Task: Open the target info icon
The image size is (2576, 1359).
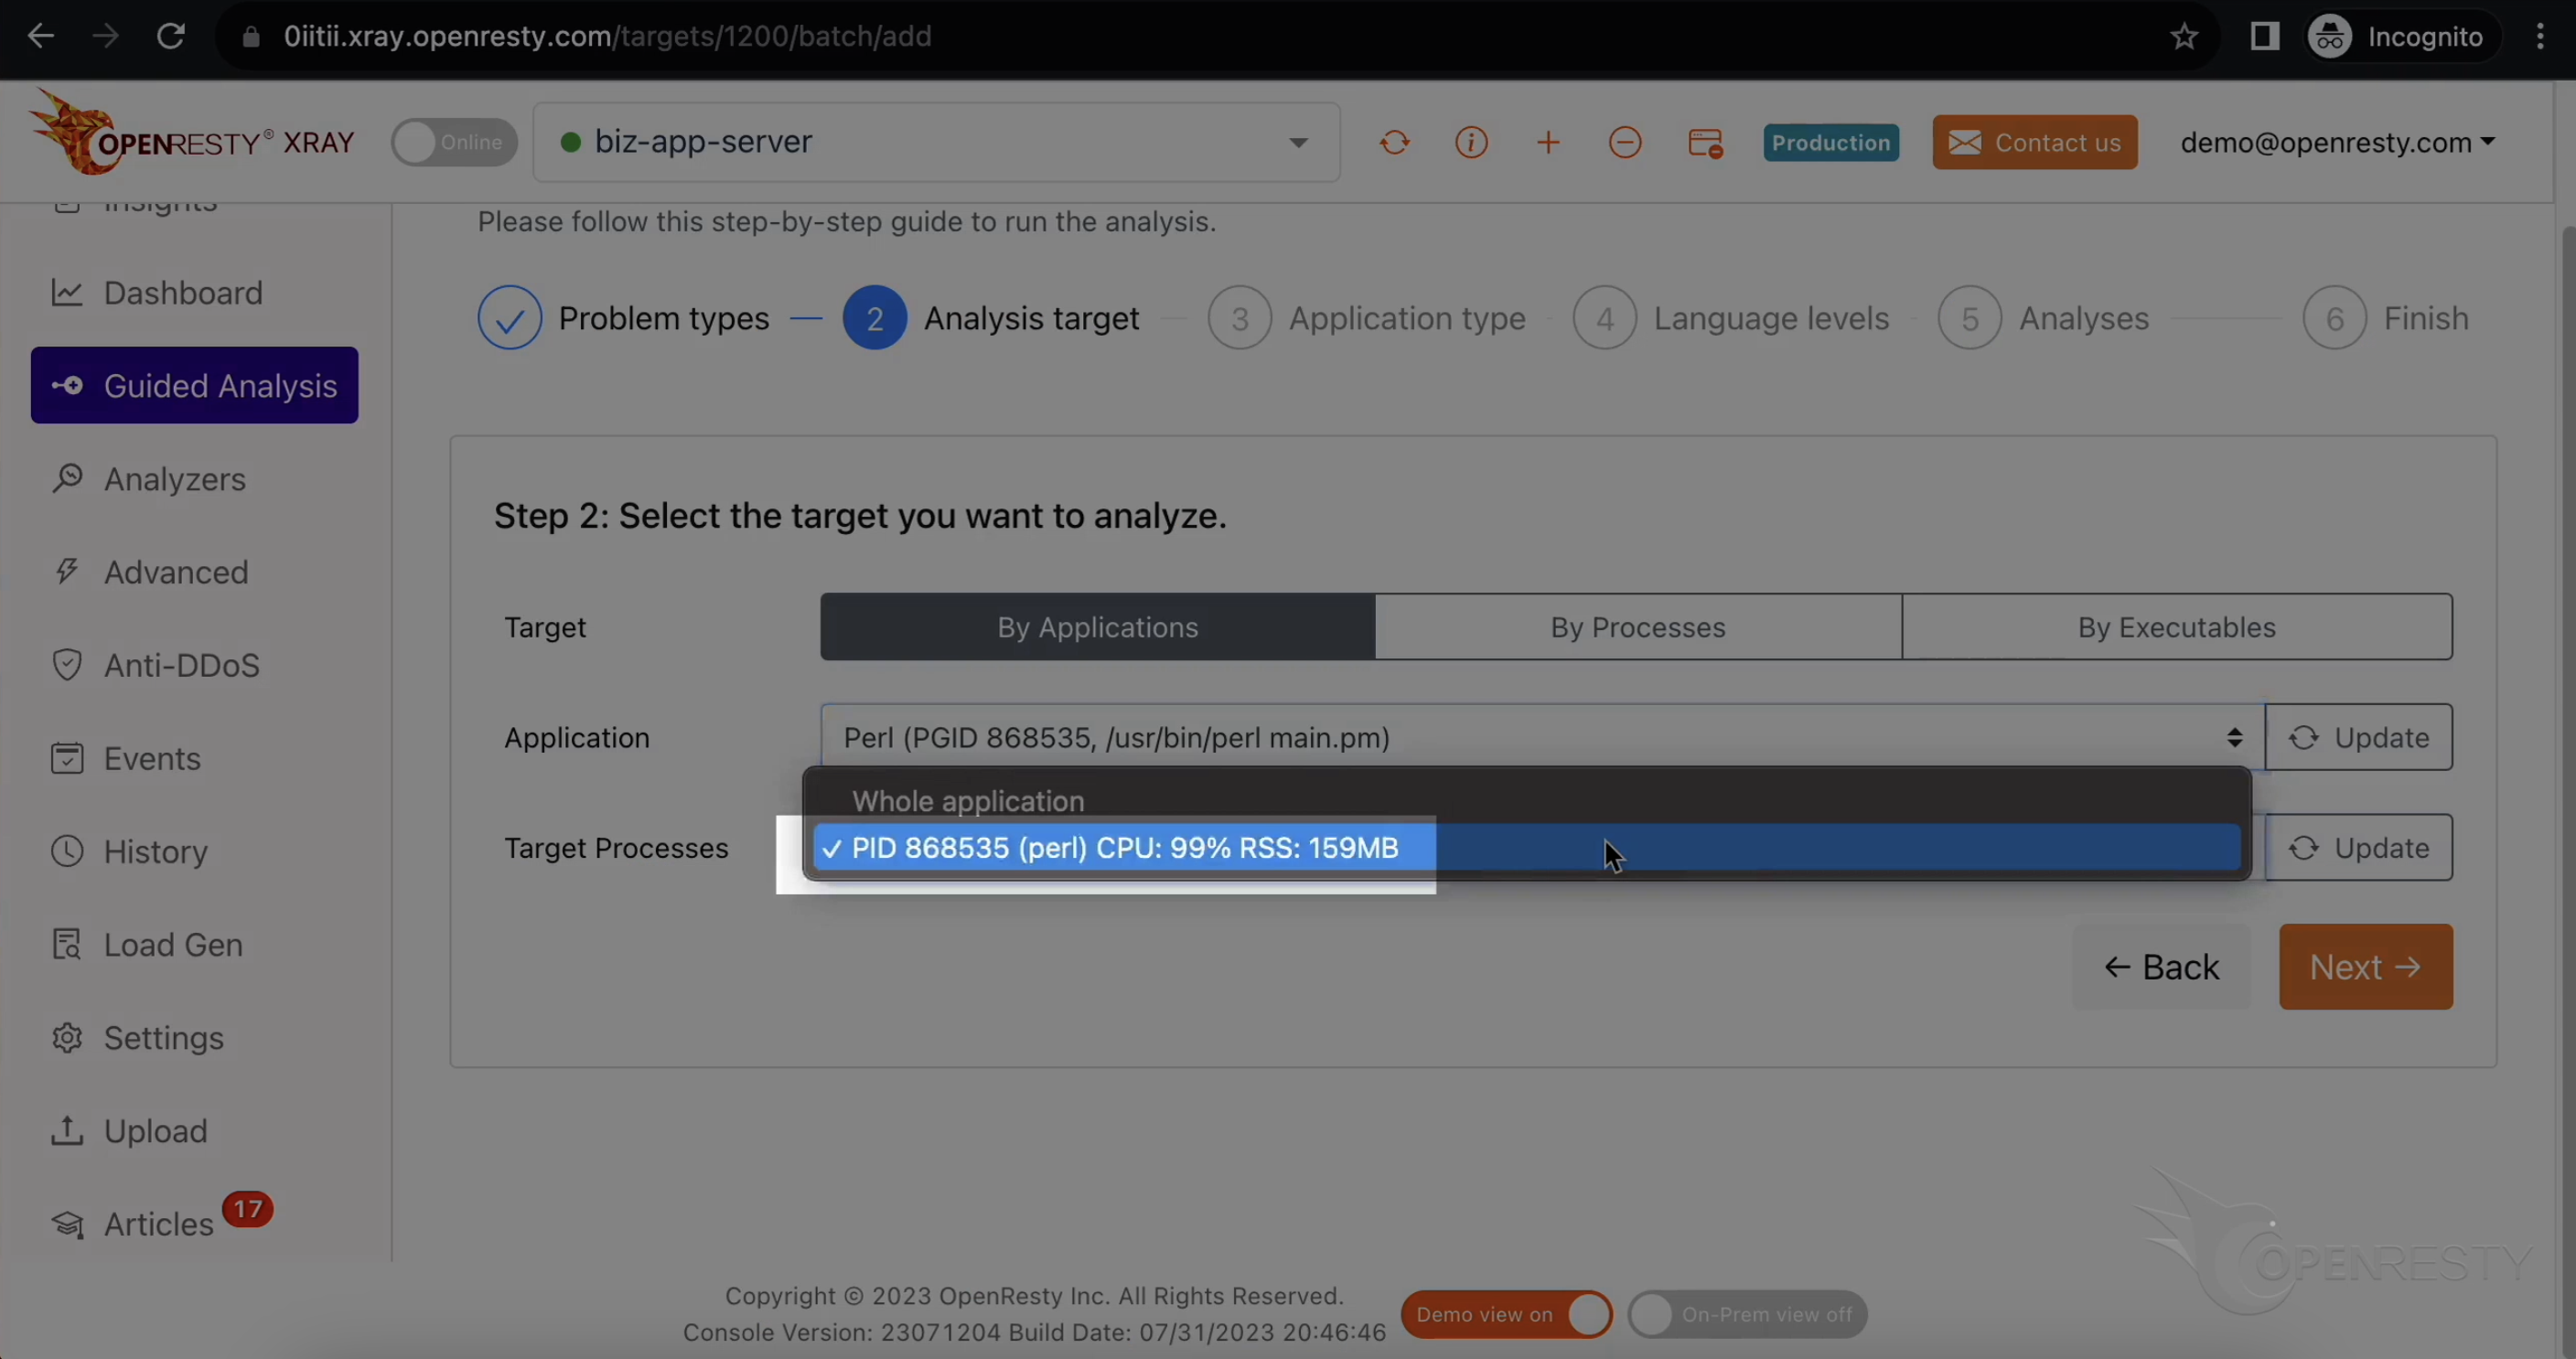Action: [1471, 142]
